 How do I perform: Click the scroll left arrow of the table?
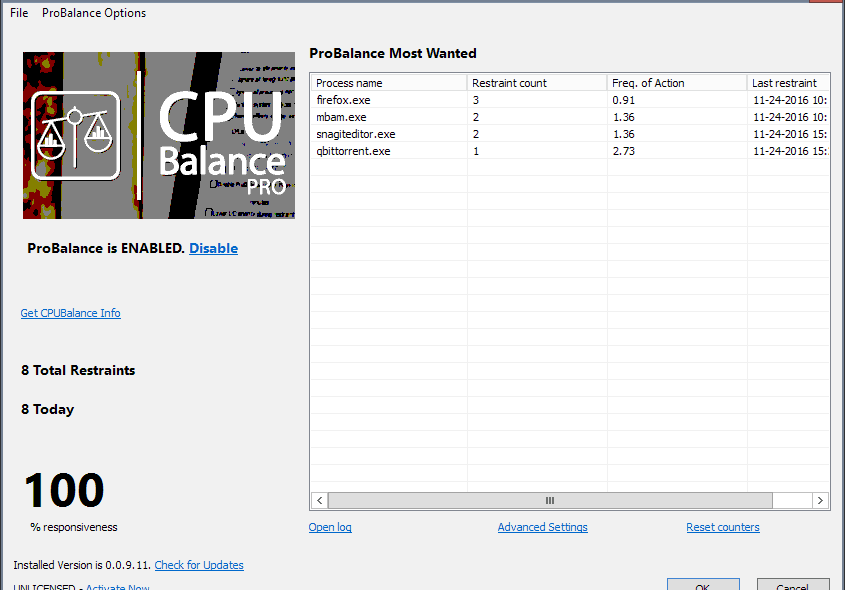[x=320, y=501]
